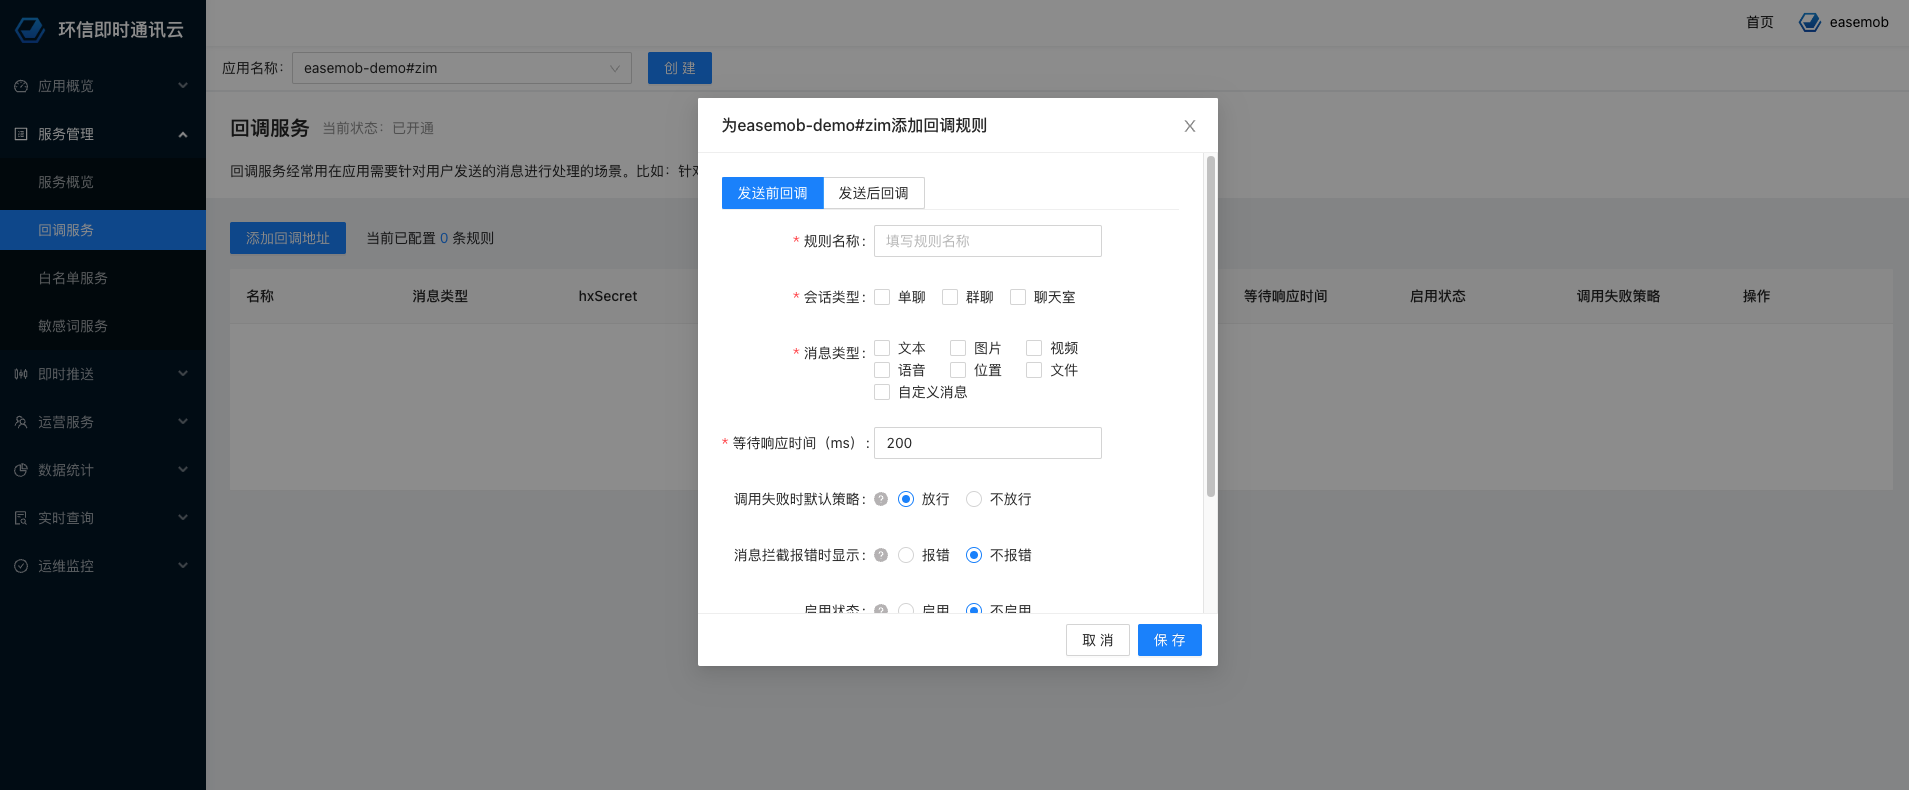Click the hxSecret table column header

(x=608, y=296)
